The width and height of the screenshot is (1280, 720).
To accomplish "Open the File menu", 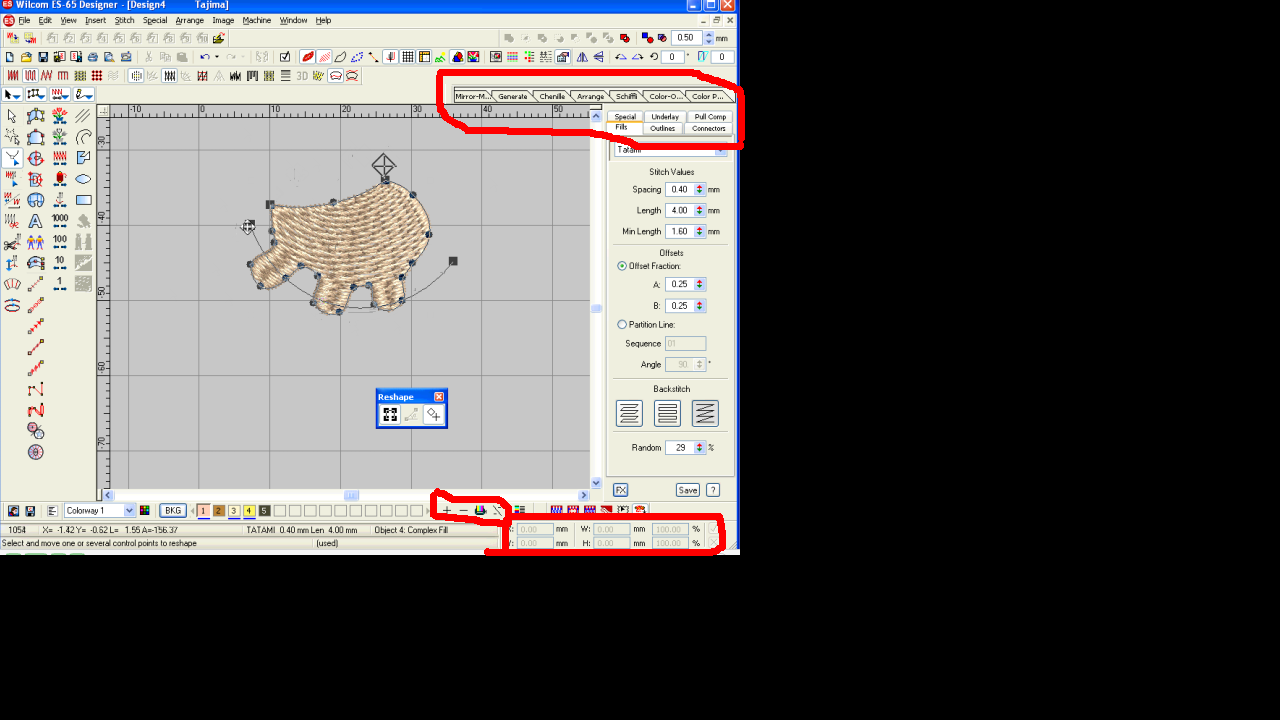I will (24, 20).
